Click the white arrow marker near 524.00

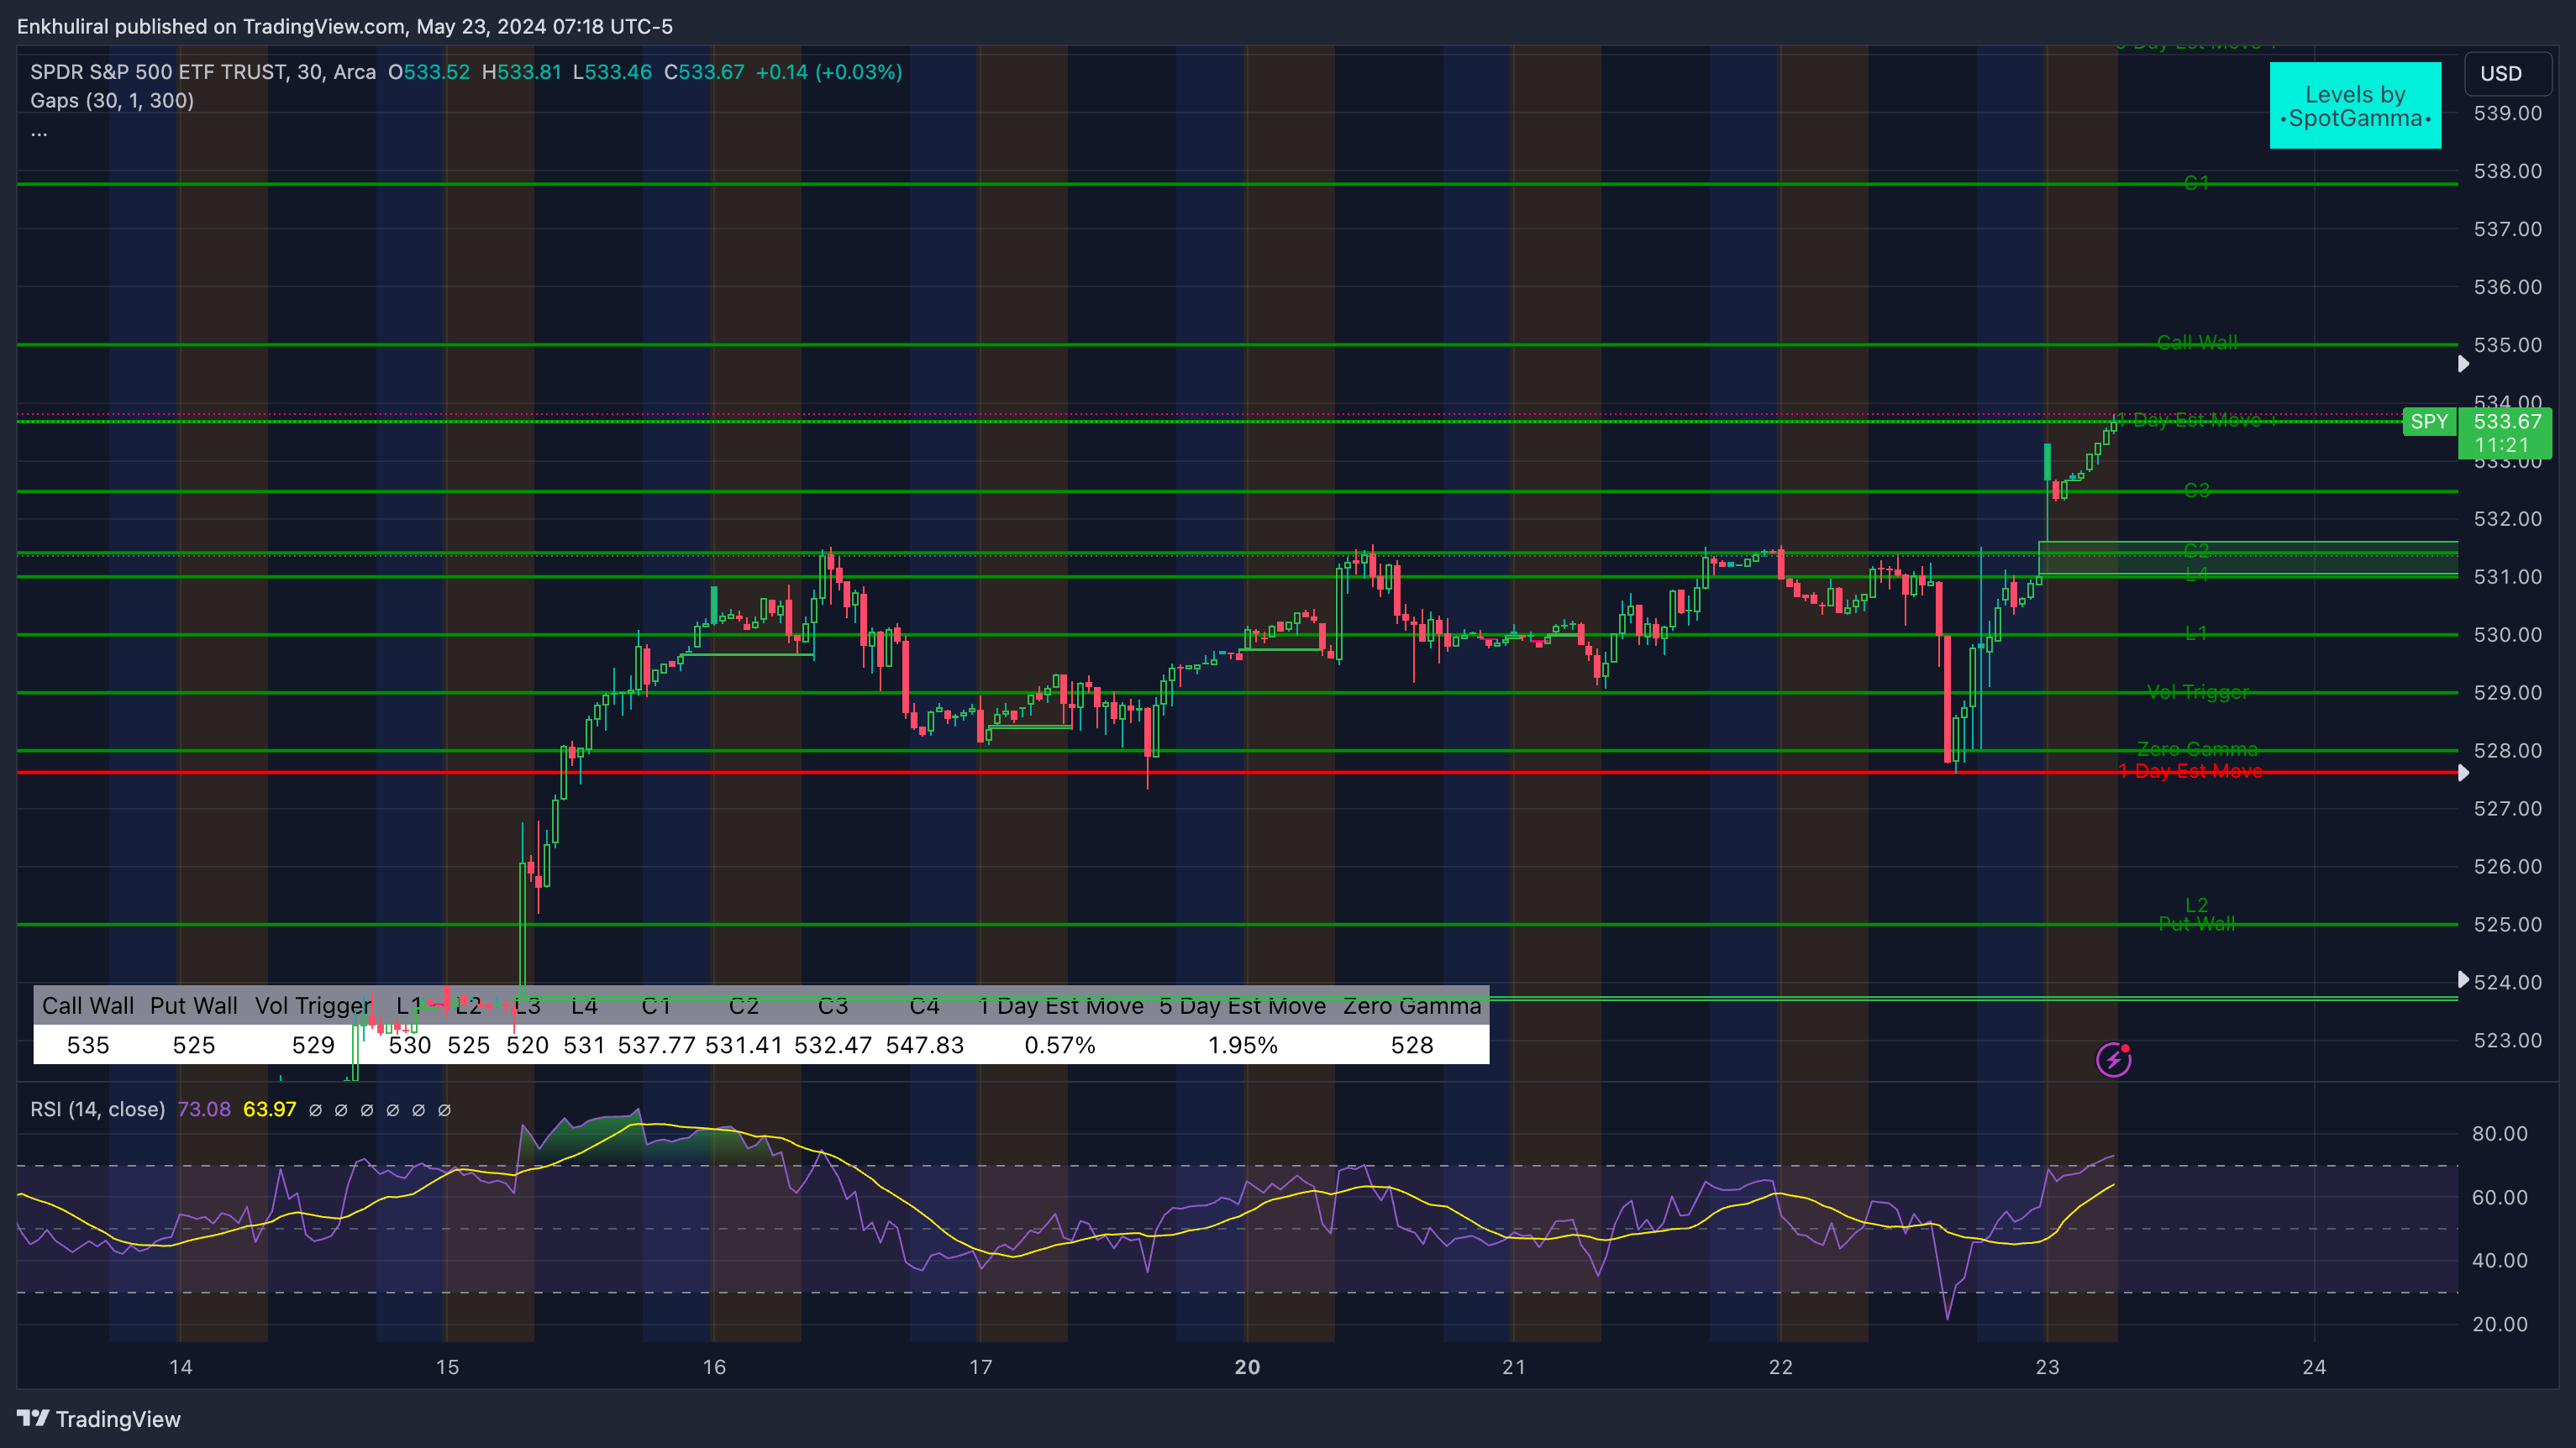coord(2463,979)
